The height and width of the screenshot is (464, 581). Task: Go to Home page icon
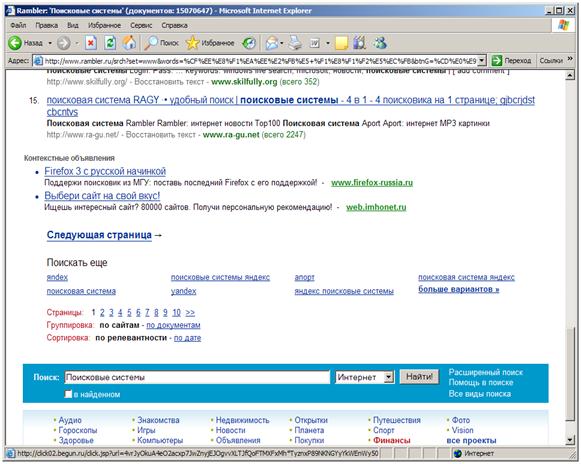tap(129, 43)
